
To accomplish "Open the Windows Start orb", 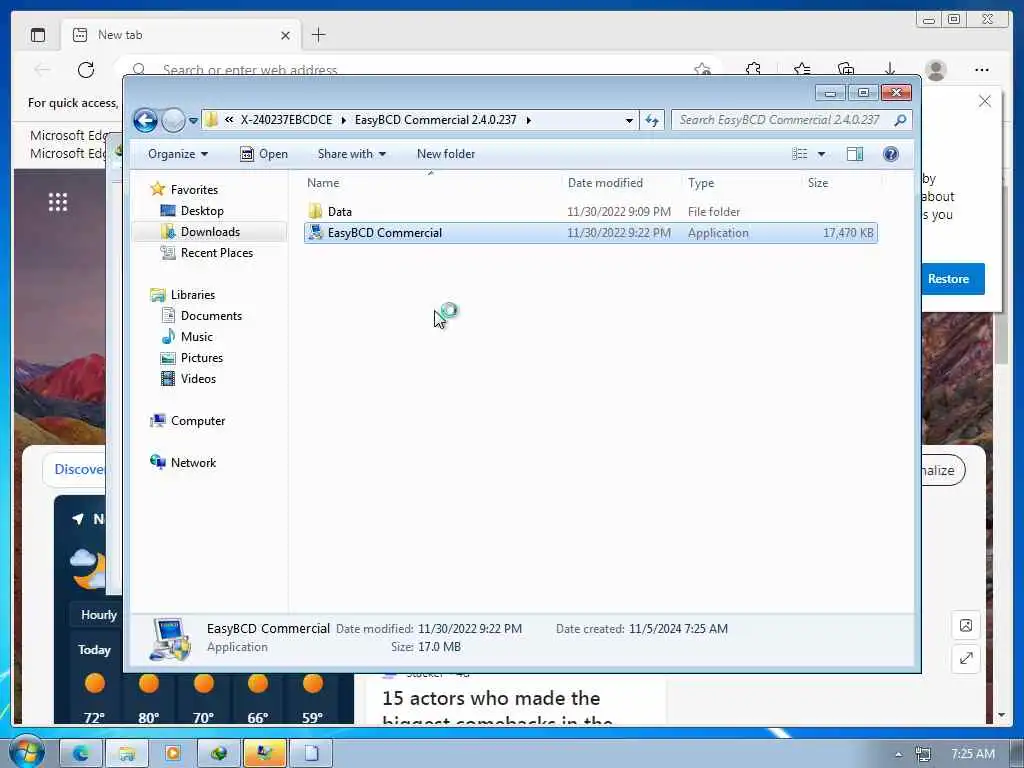I will (x=26, y=752).
